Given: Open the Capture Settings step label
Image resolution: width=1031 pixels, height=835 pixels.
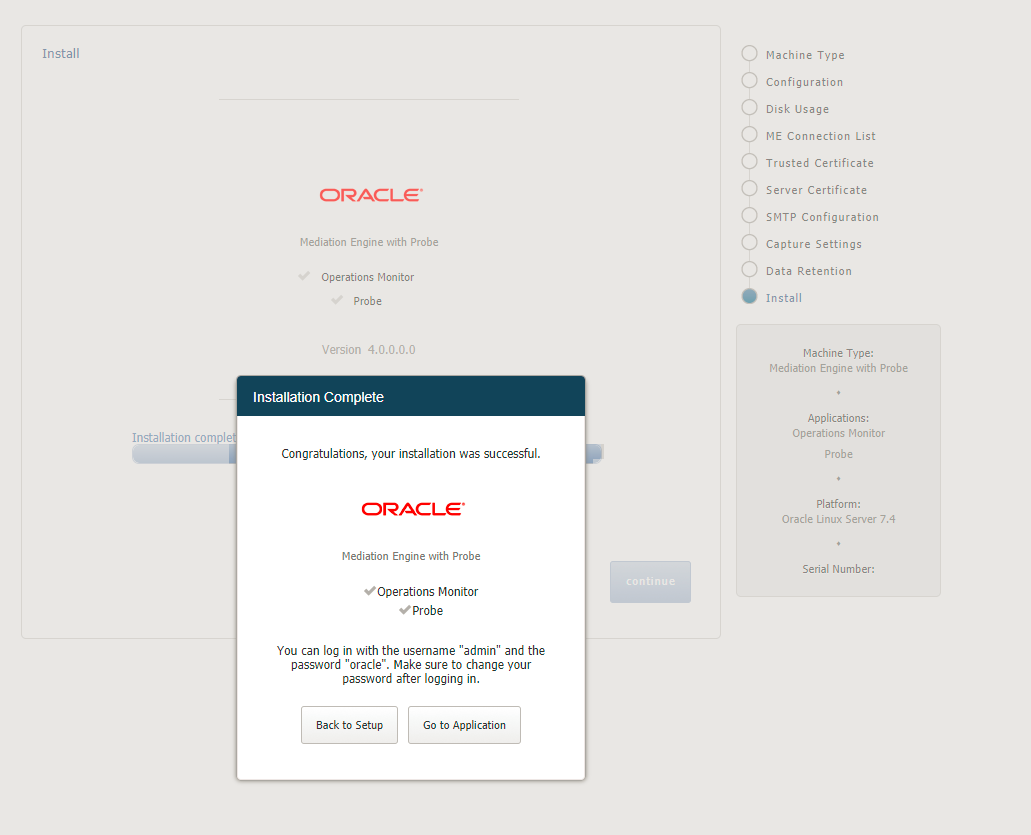Looking at the screenshot, I should [x=813, y=244].
